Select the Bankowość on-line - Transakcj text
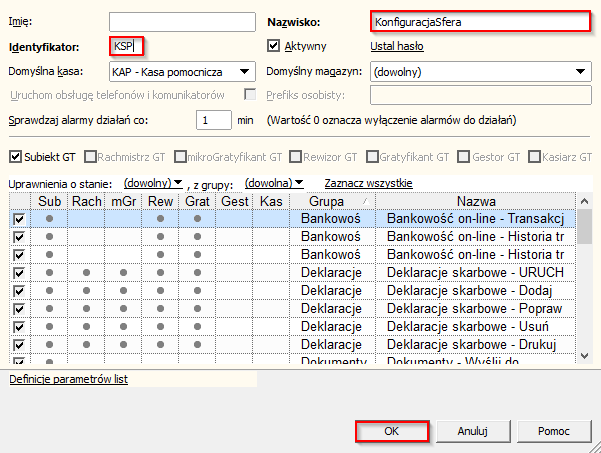The image size is (601, 453). point(475,218)
